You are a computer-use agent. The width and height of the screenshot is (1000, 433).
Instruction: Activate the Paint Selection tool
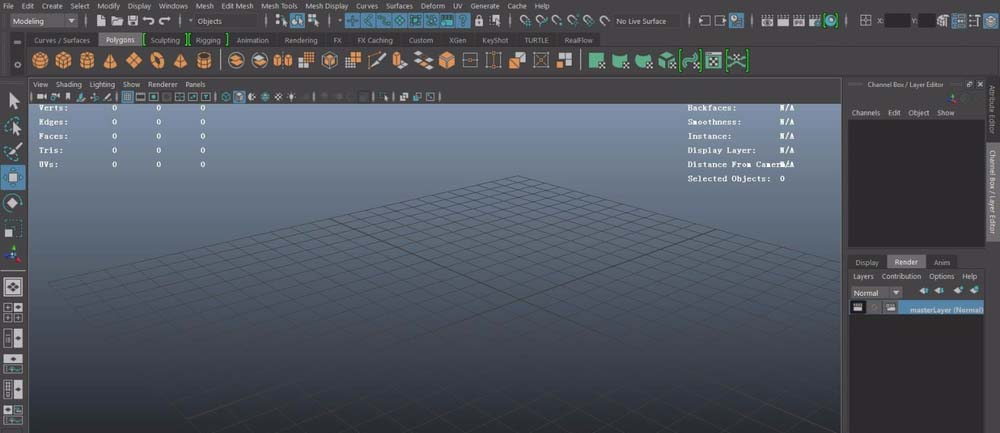13,152
